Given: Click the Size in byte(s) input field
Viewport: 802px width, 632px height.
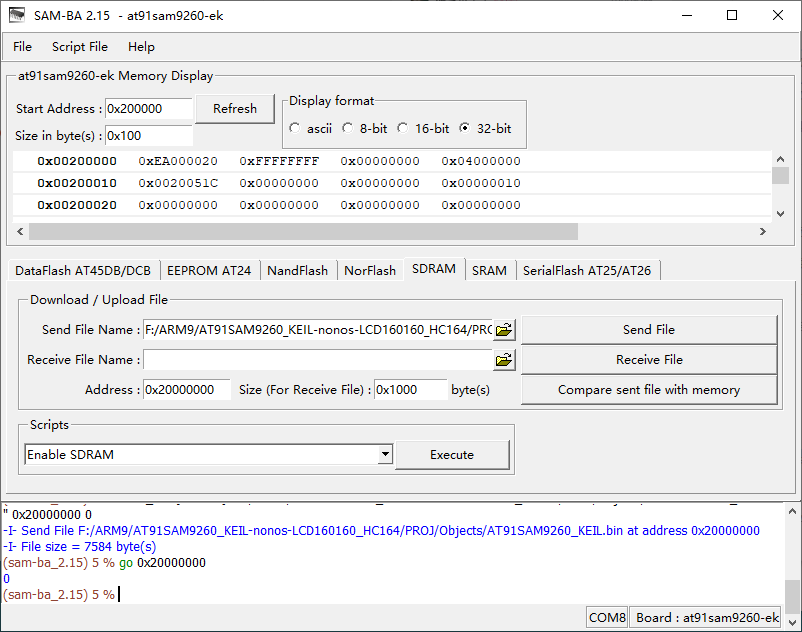Looking at the screenshot, I should [x=148, y=136].
